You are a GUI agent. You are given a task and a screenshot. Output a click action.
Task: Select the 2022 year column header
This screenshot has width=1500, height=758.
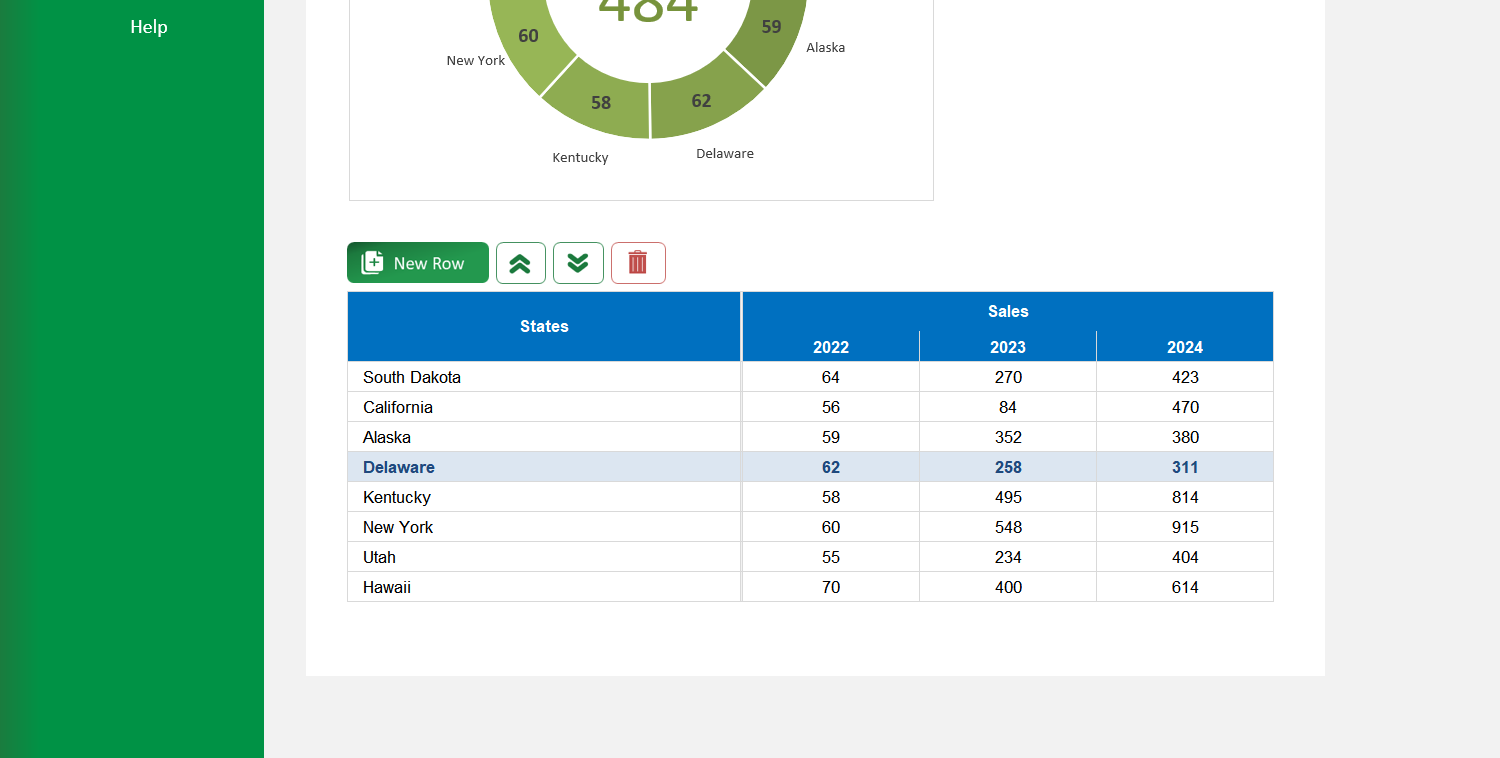pos(830,346)
